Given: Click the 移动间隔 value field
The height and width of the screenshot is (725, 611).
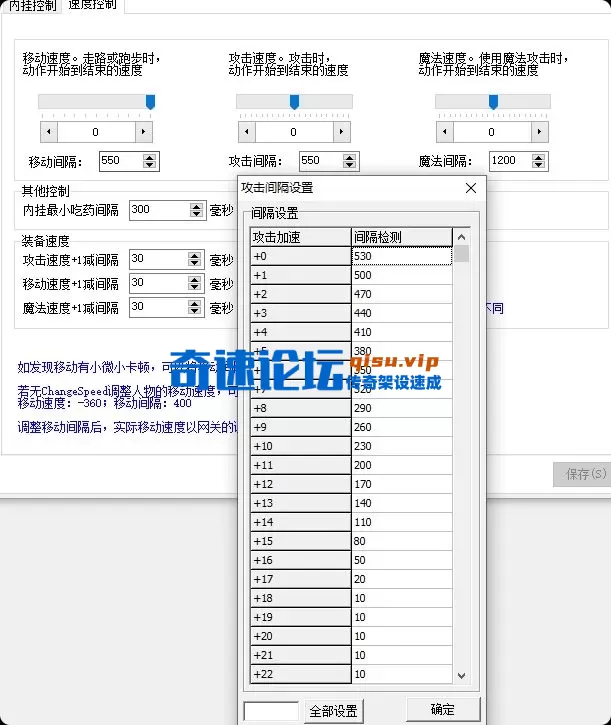Looking at the screenshot, I should [x=120, y=161].
